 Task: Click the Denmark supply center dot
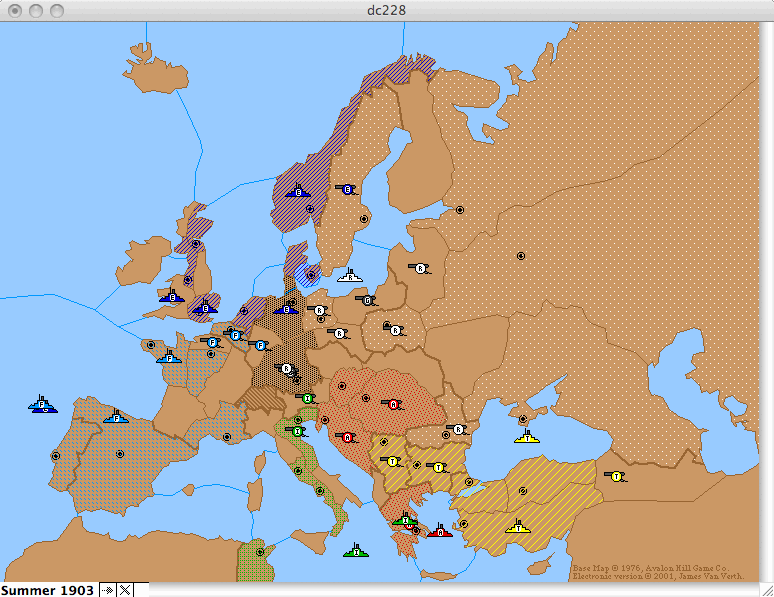coord(310,275)
